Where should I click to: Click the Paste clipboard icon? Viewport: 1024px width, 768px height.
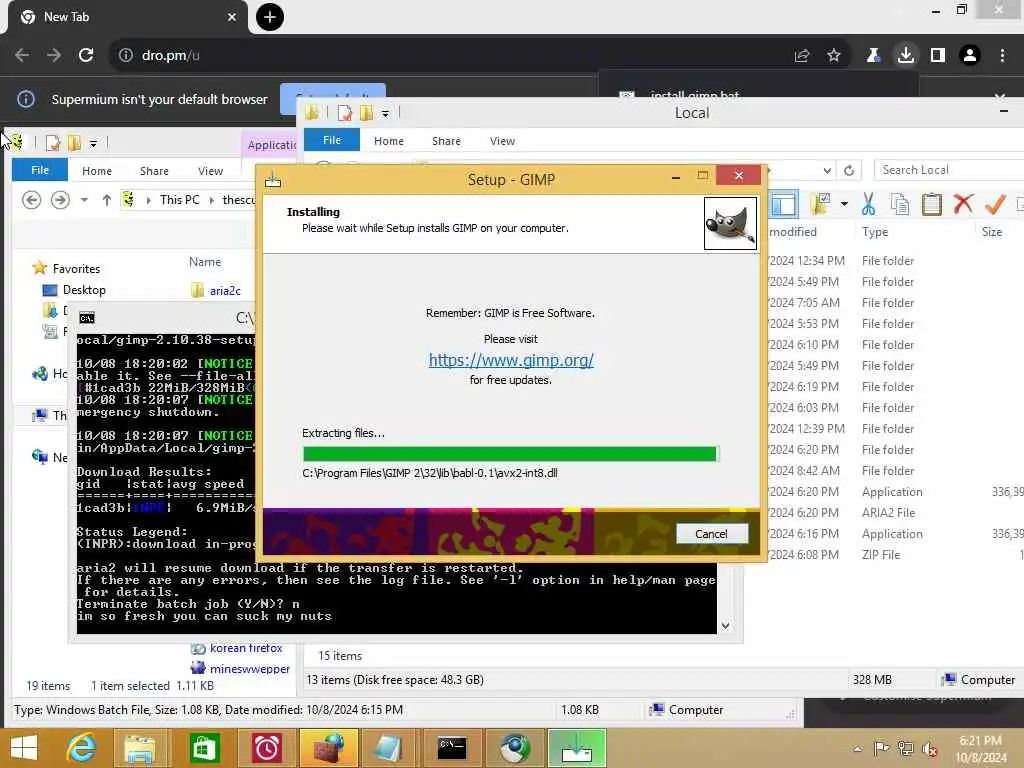tap(932, 204)
